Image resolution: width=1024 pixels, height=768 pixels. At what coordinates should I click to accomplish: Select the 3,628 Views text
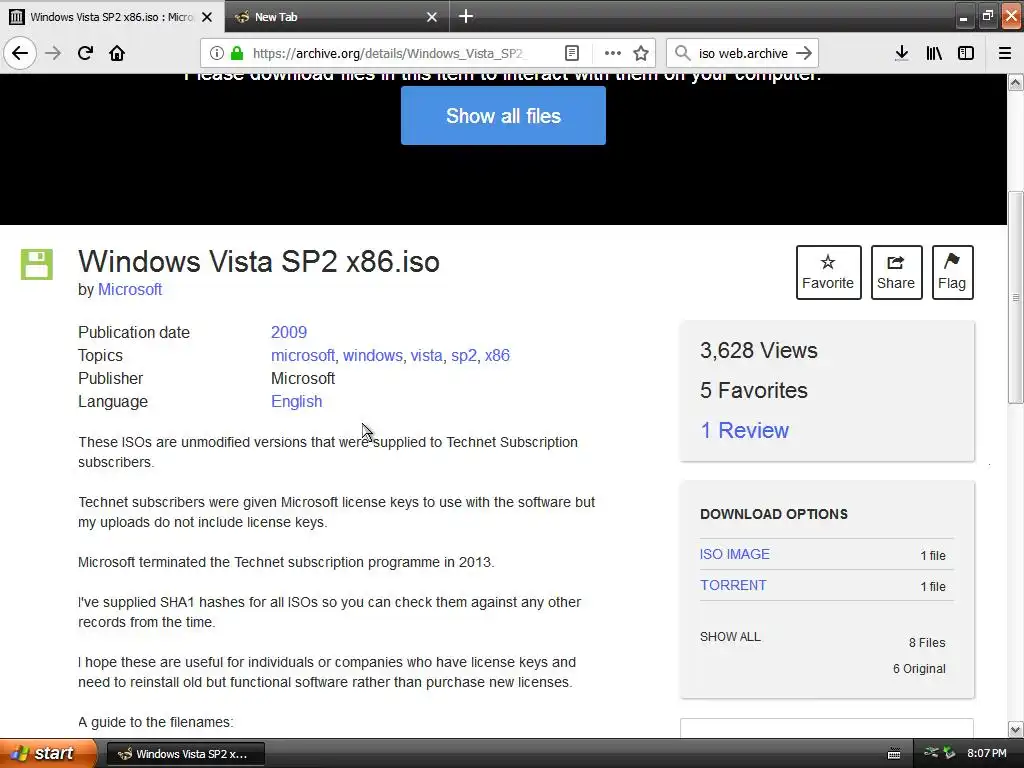coord(758,351)
